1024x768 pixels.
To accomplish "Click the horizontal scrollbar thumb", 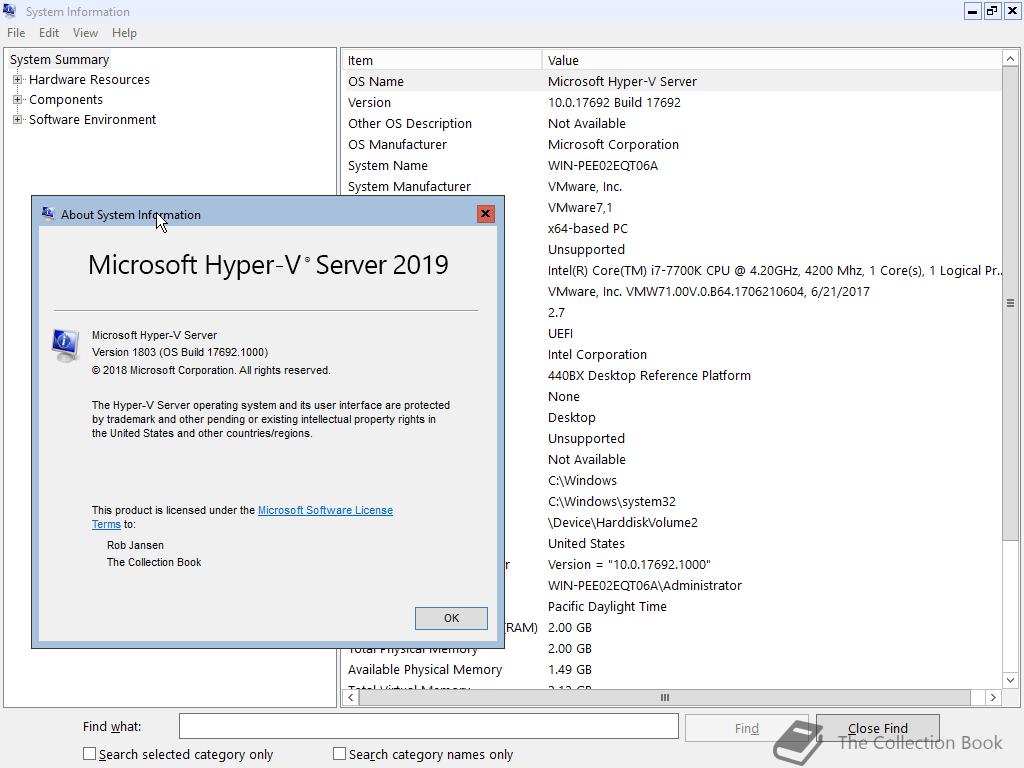I will (664, 697).
